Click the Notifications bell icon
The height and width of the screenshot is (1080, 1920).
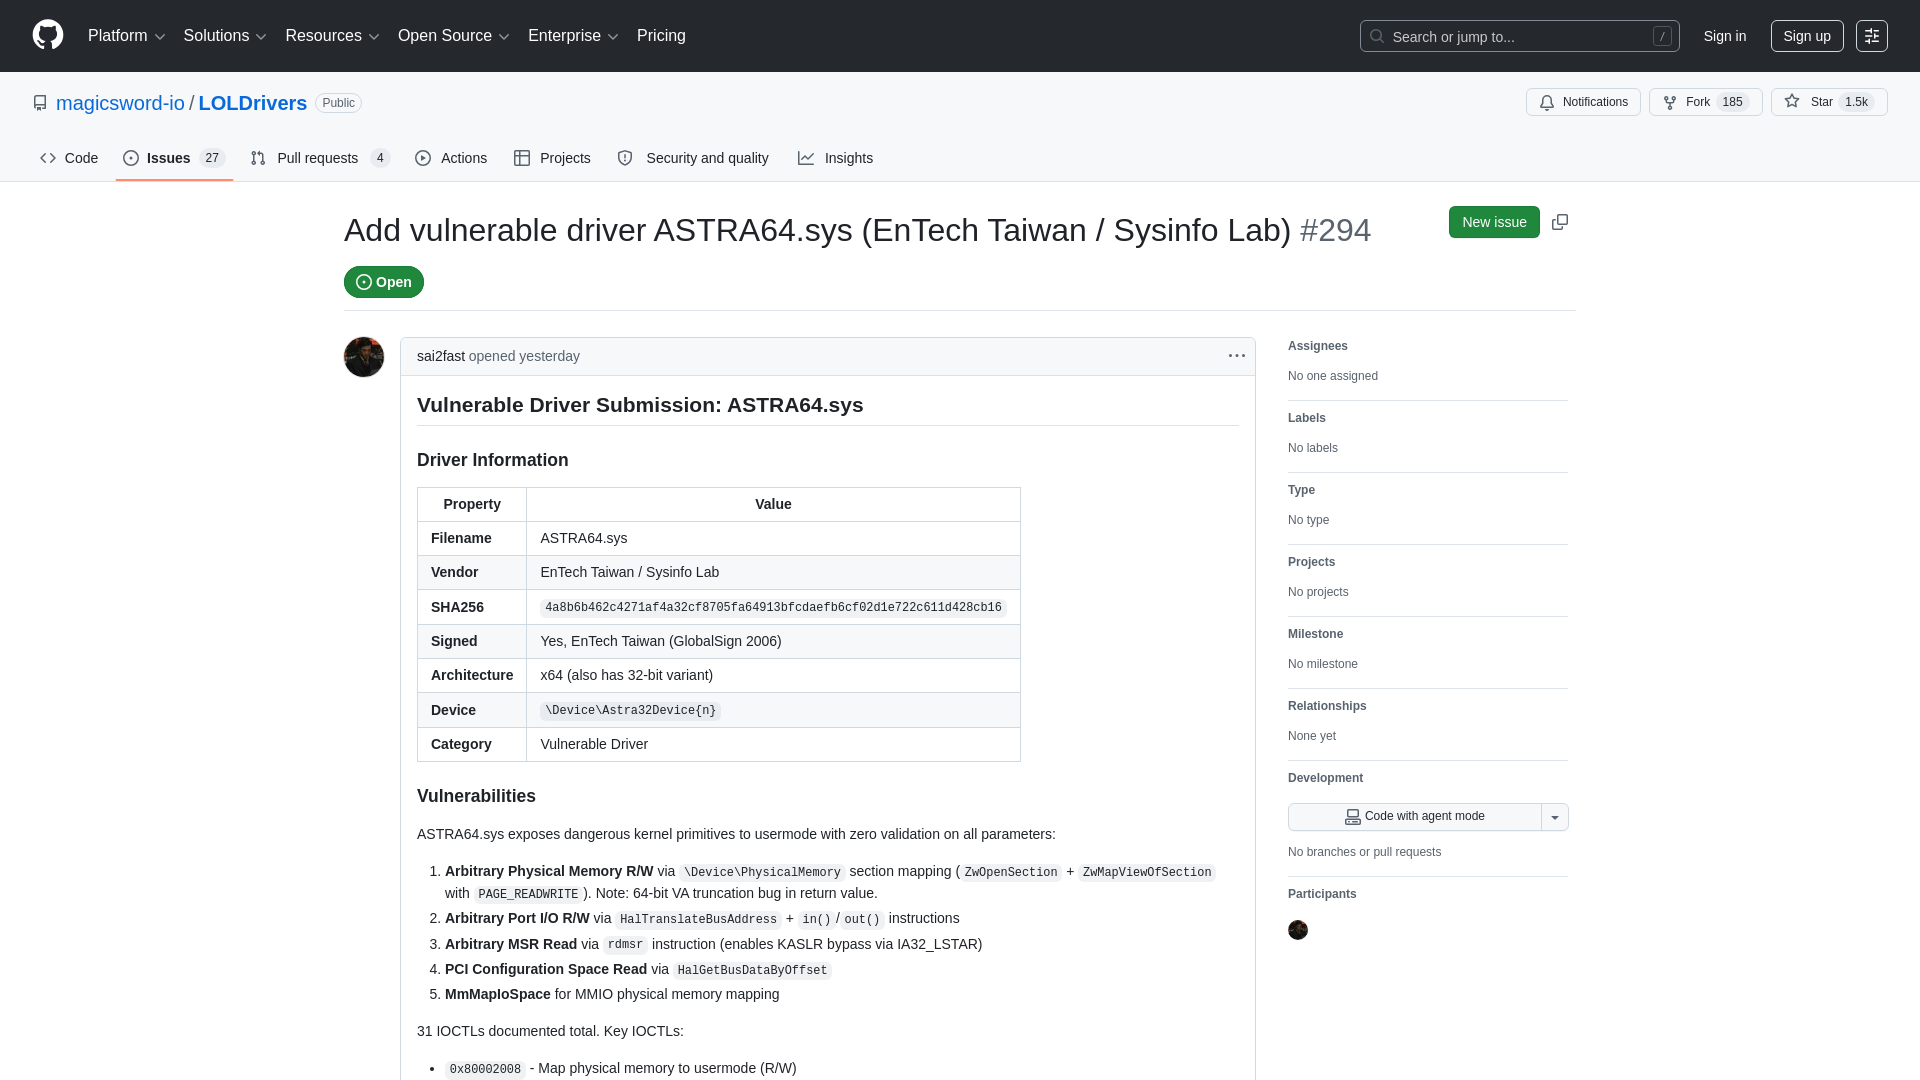[x=1546, y=102]
